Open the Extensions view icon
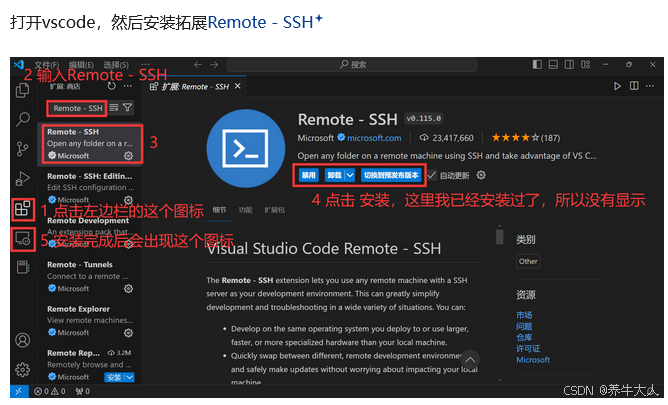Image resolution: width=668 pixels, height=405 pixels. [x=23, y=209]
